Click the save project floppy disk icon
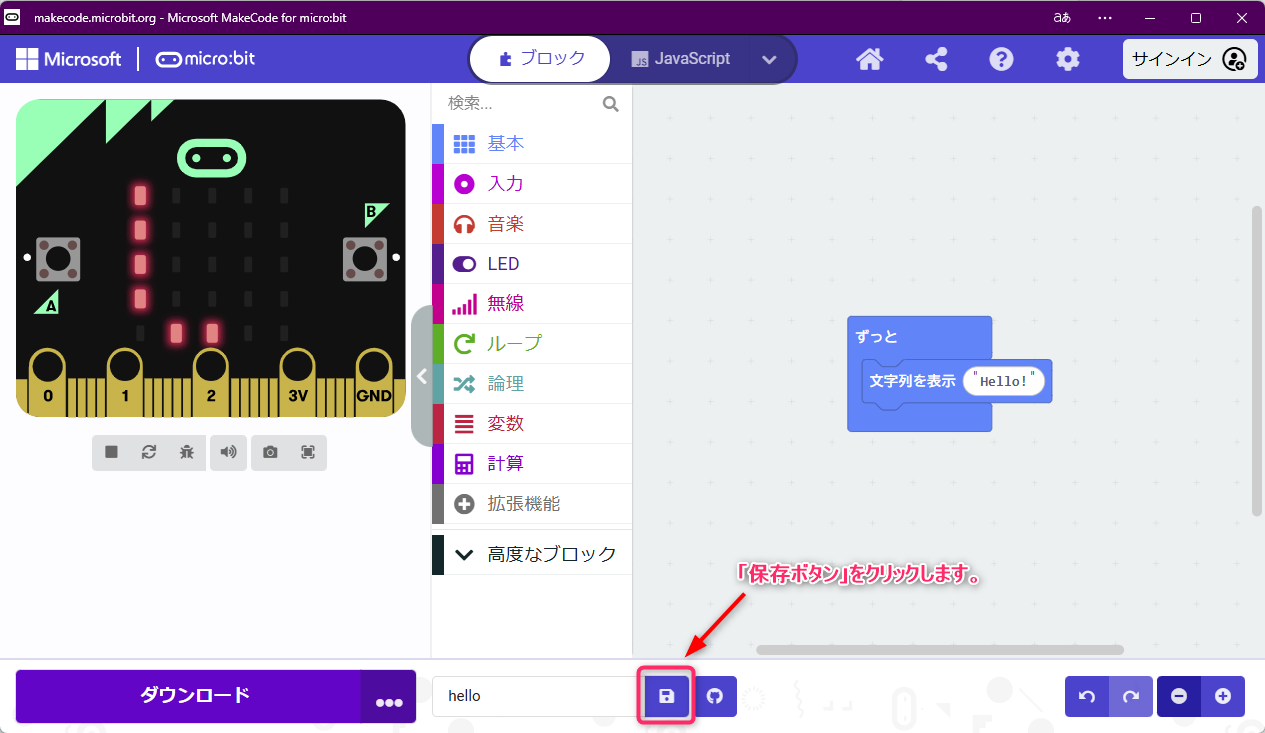 (x=666, y=696)
